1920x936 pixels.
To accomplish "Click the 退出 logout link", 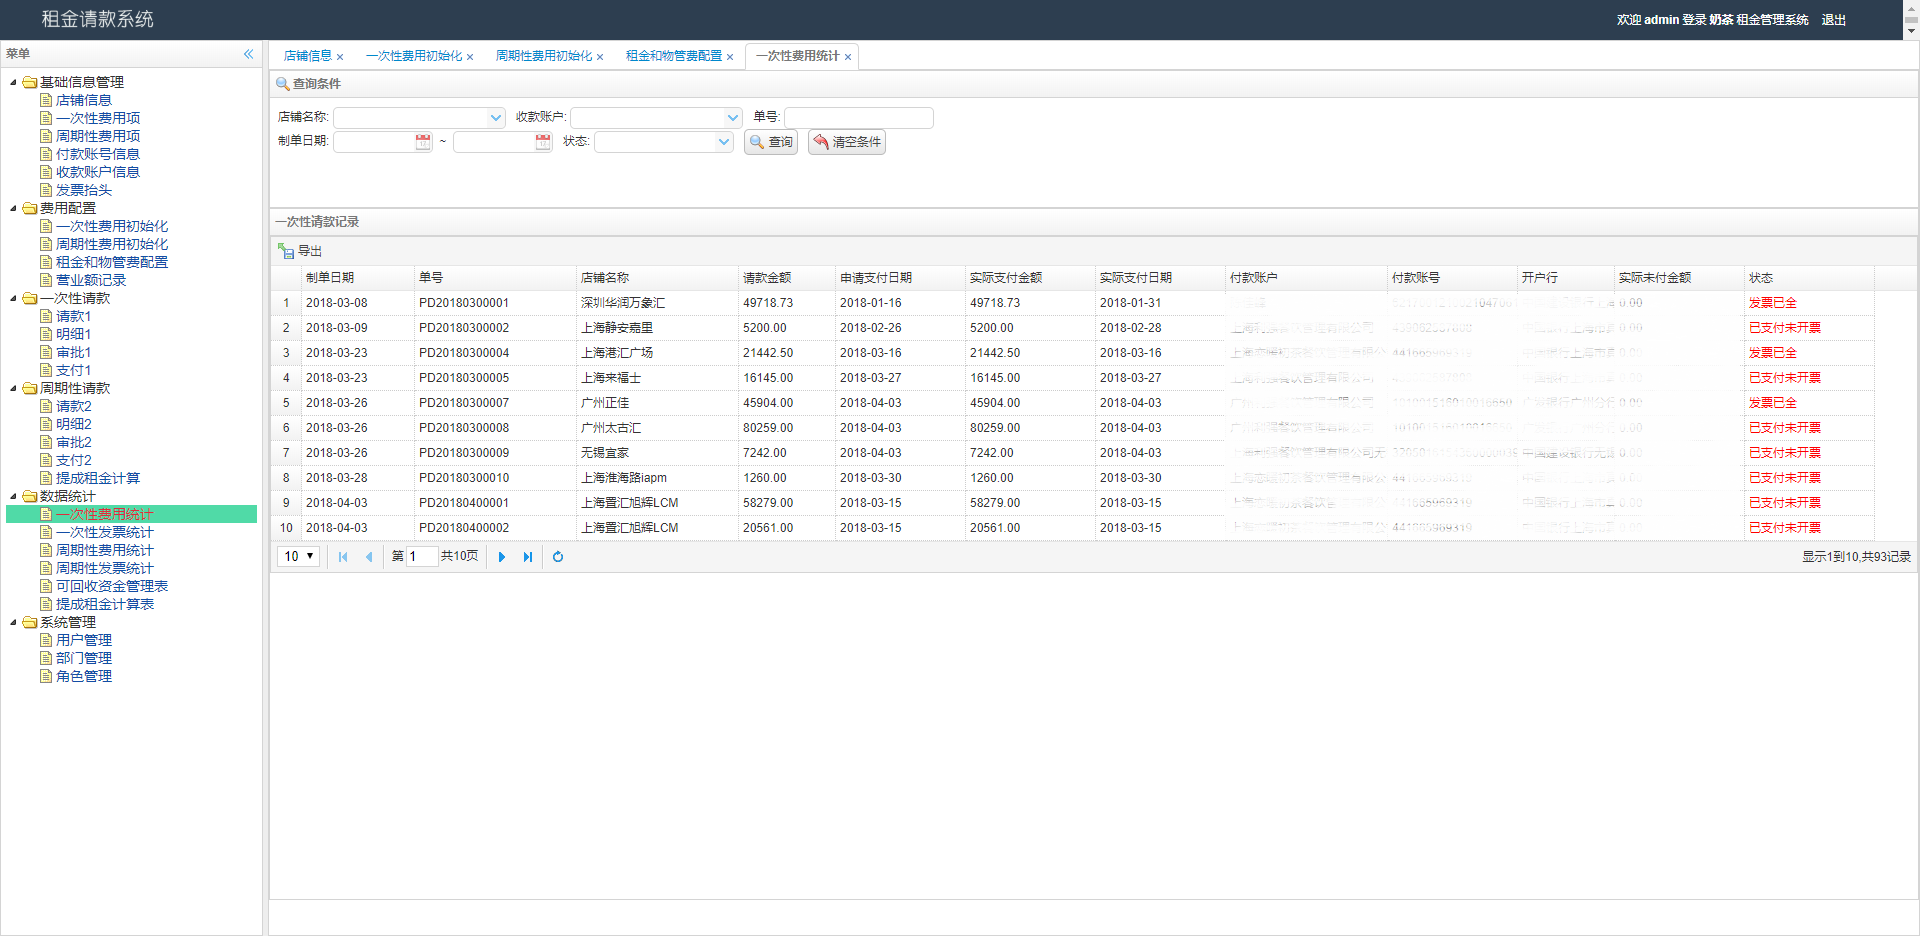I will (x=1833, y=20).
